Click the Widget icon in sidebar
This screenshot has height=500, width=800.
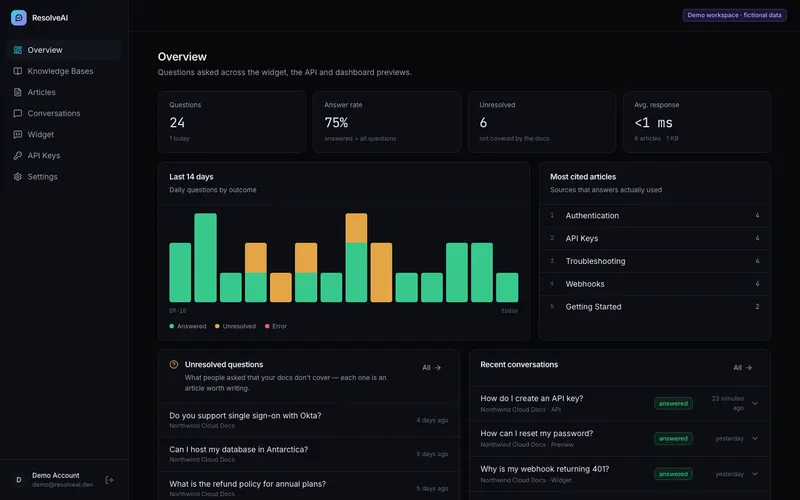click(18, 135)
